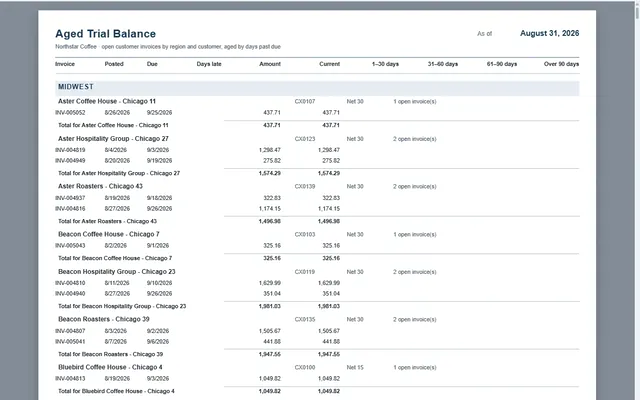Click the "Total for Beacon Coffee House - Chicago 7" label
The height and width of the screenshot is (400, 640).
[115, 258]
